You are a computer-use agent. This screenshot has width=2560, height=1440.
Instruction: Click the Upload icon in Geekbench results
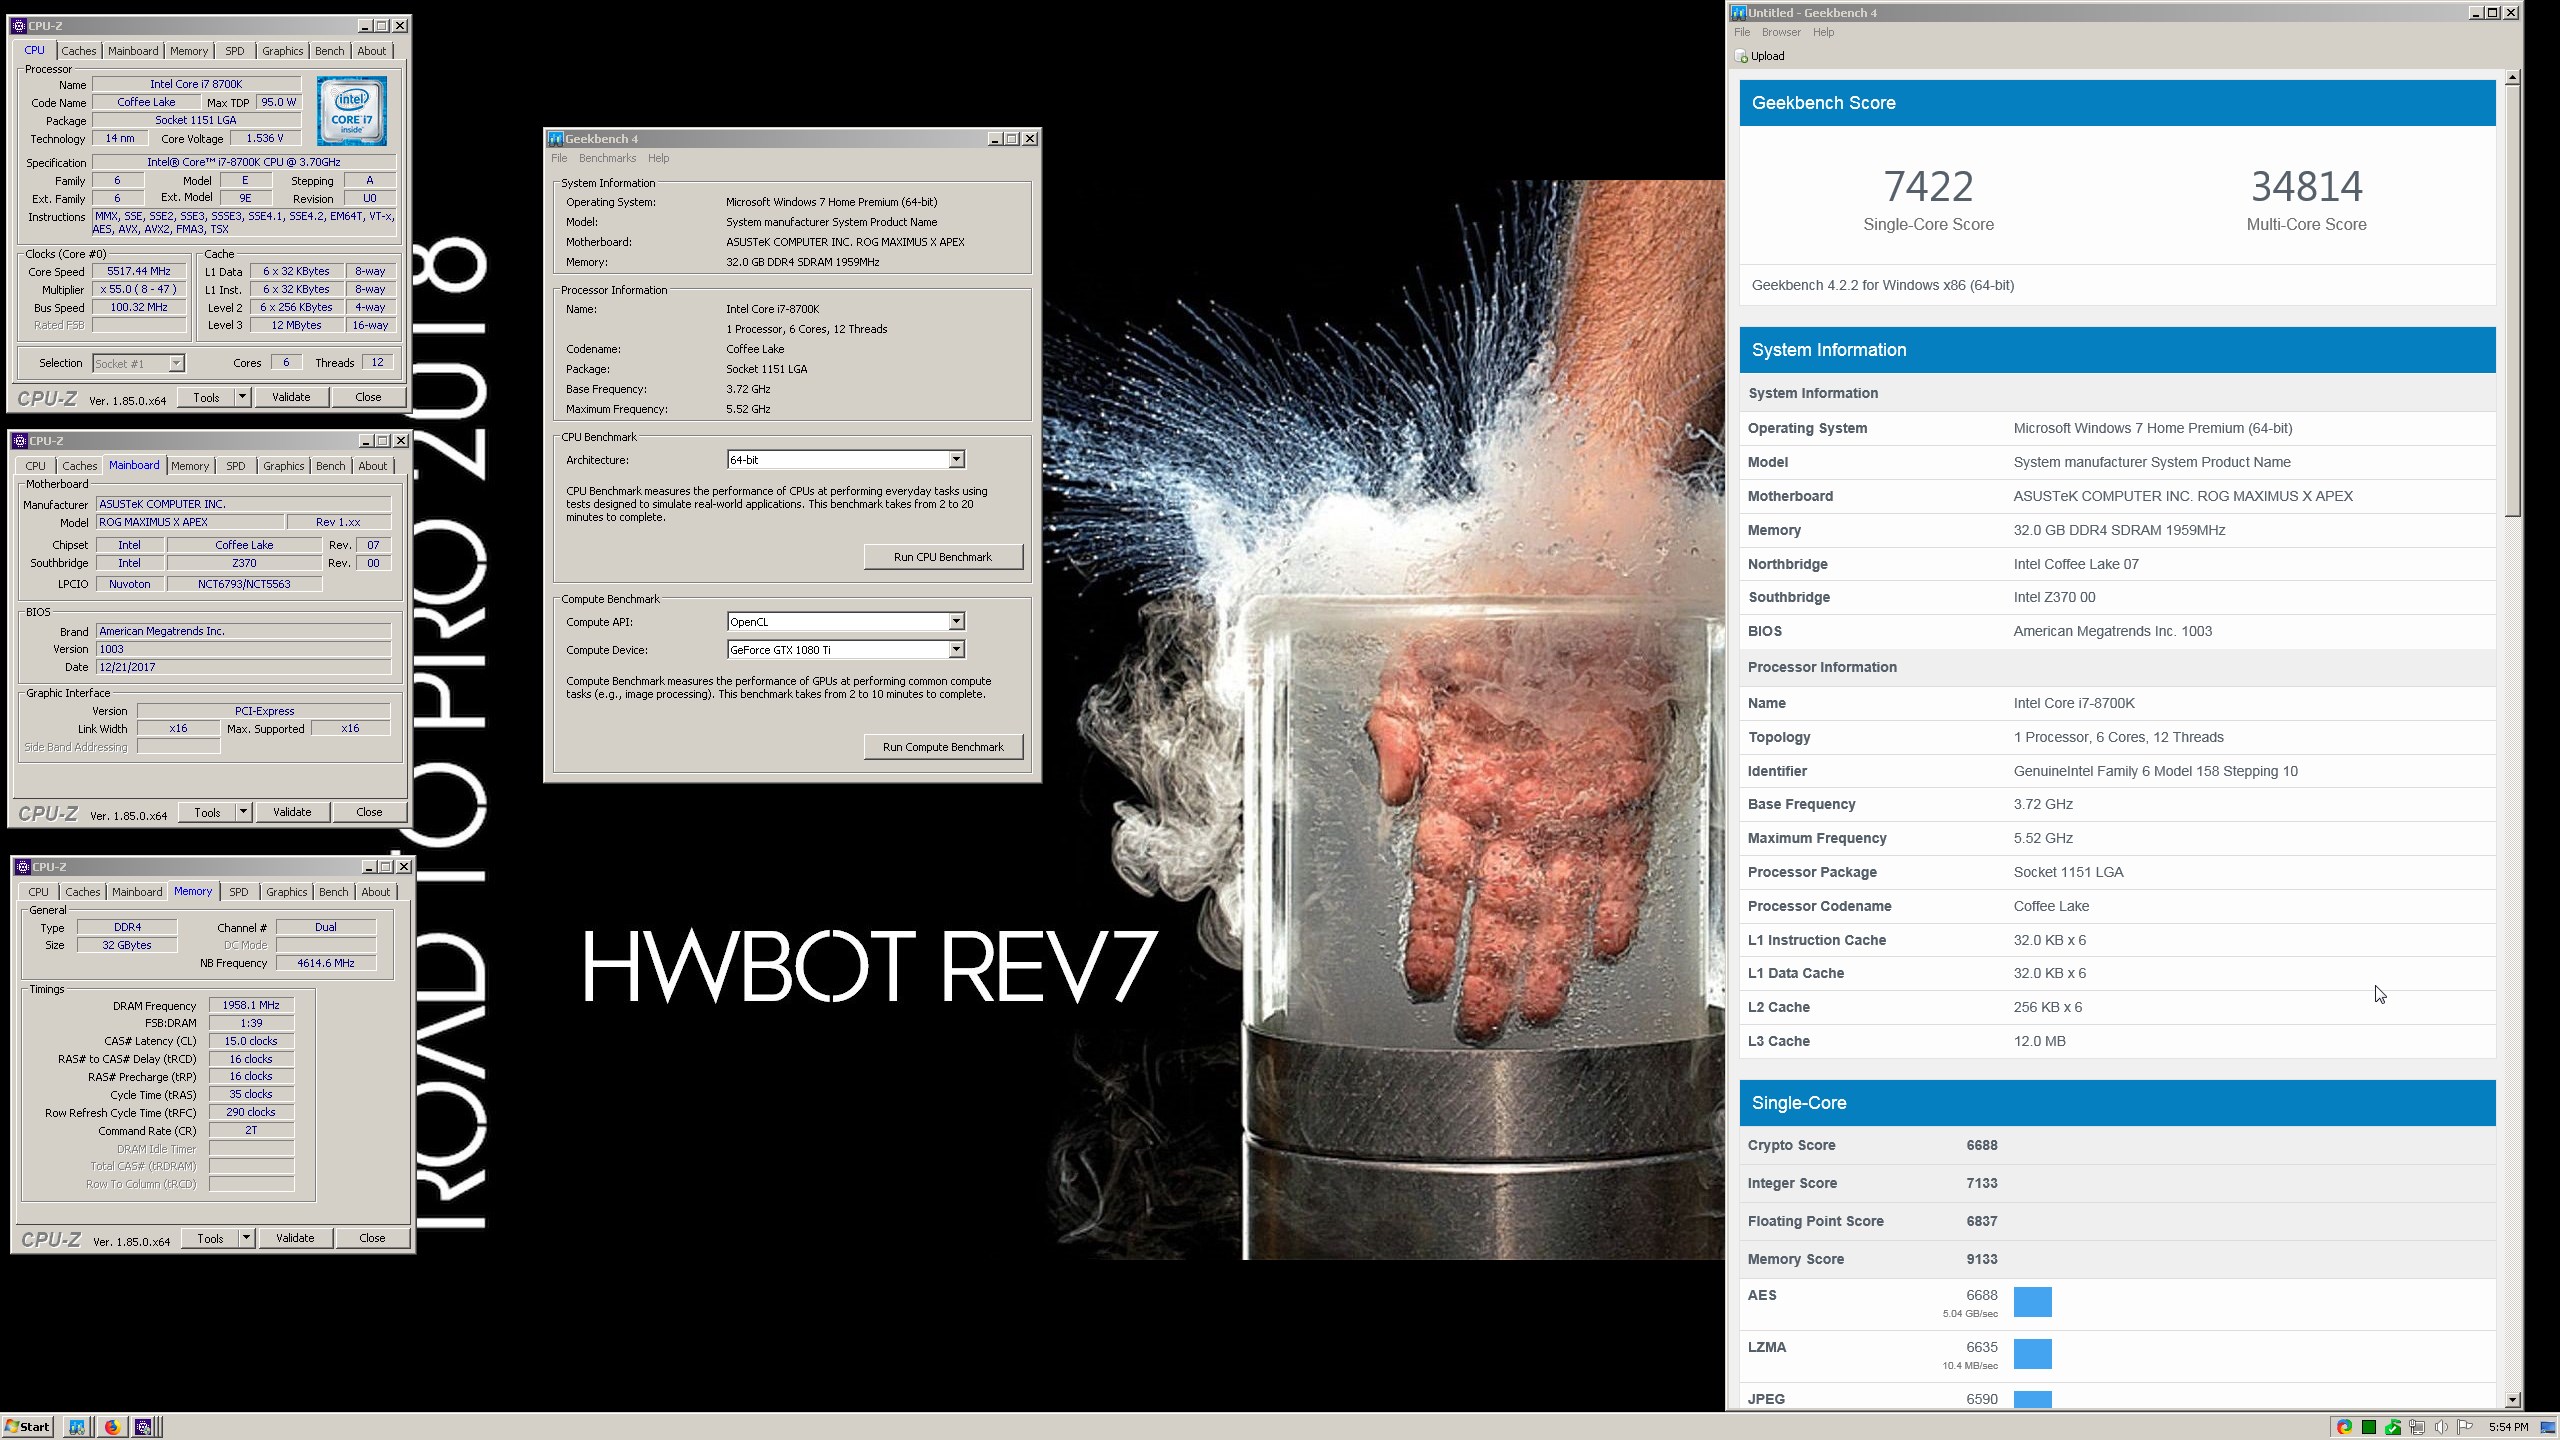[x=1741, y=56]
